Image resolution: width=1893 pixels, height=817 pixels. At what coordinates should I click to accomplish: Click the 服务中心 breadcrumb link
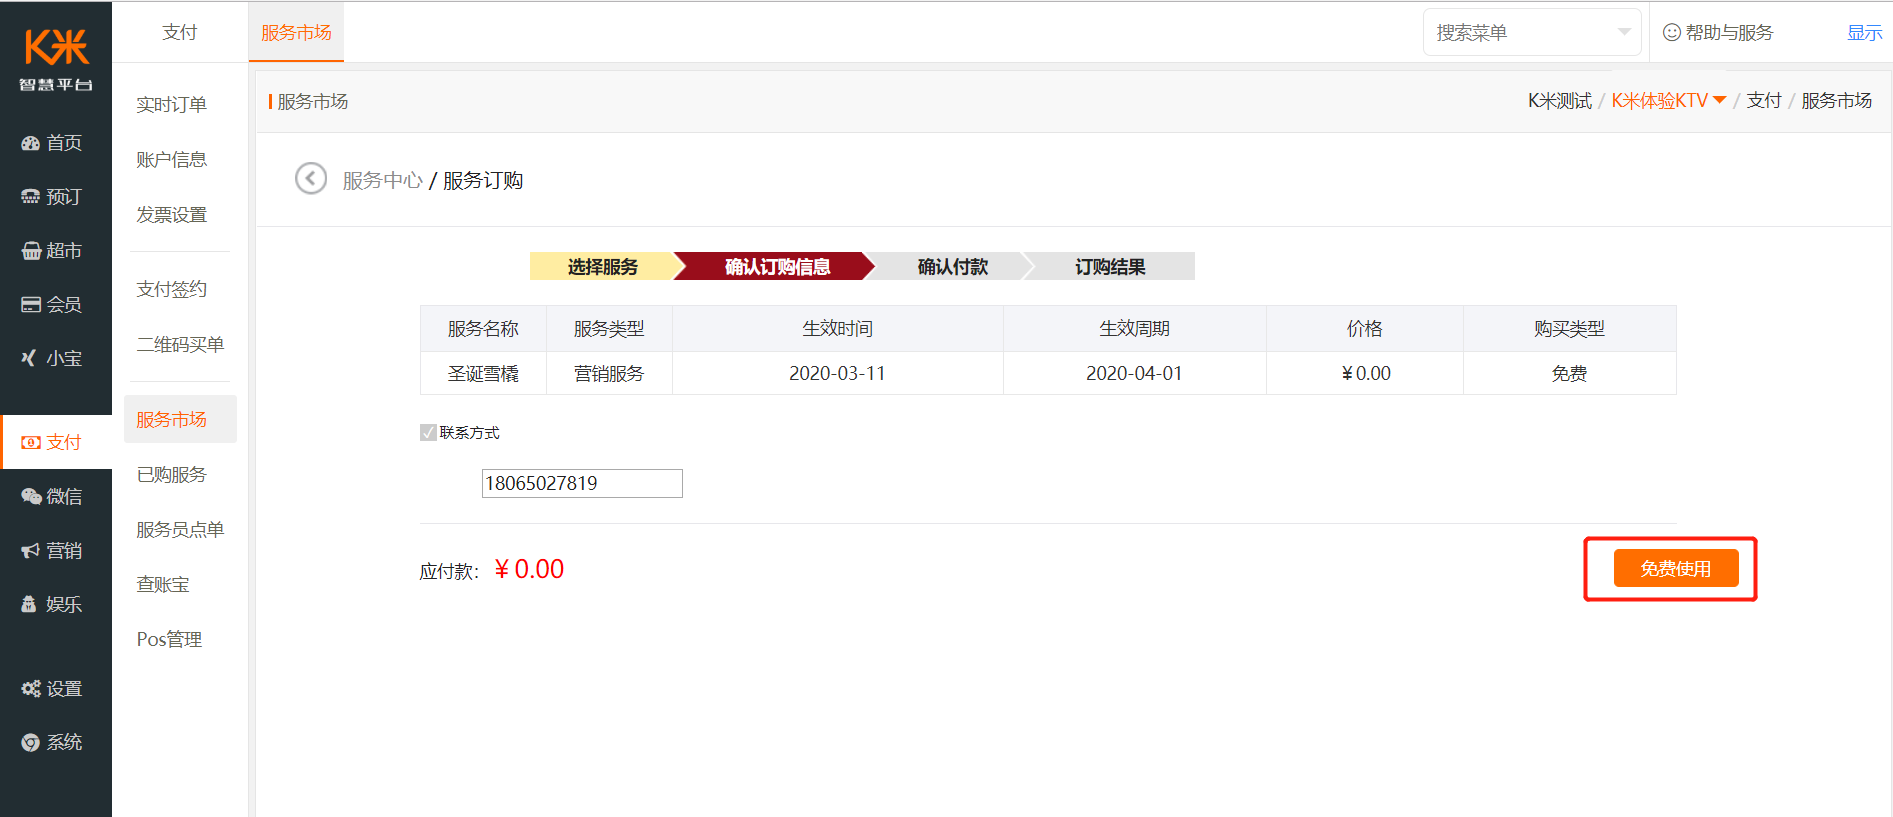383,180
